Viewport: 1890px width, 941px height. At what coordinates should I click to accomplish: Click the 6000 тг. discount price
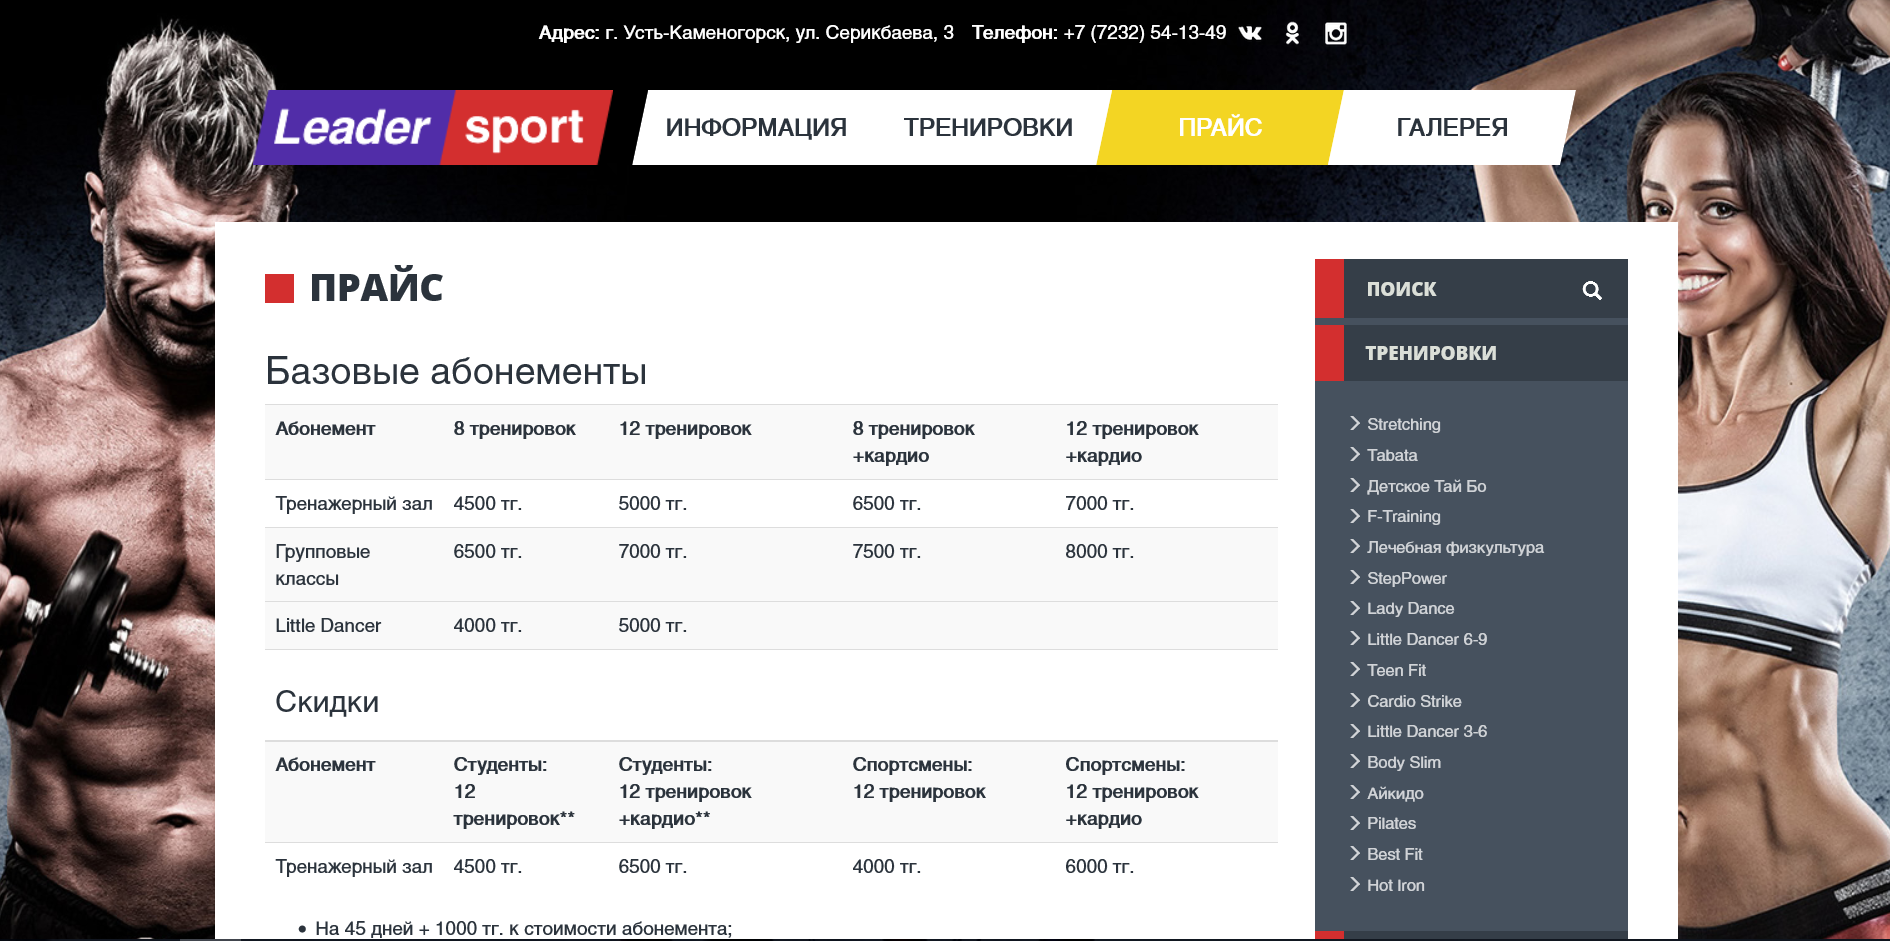coord(1099,867)
